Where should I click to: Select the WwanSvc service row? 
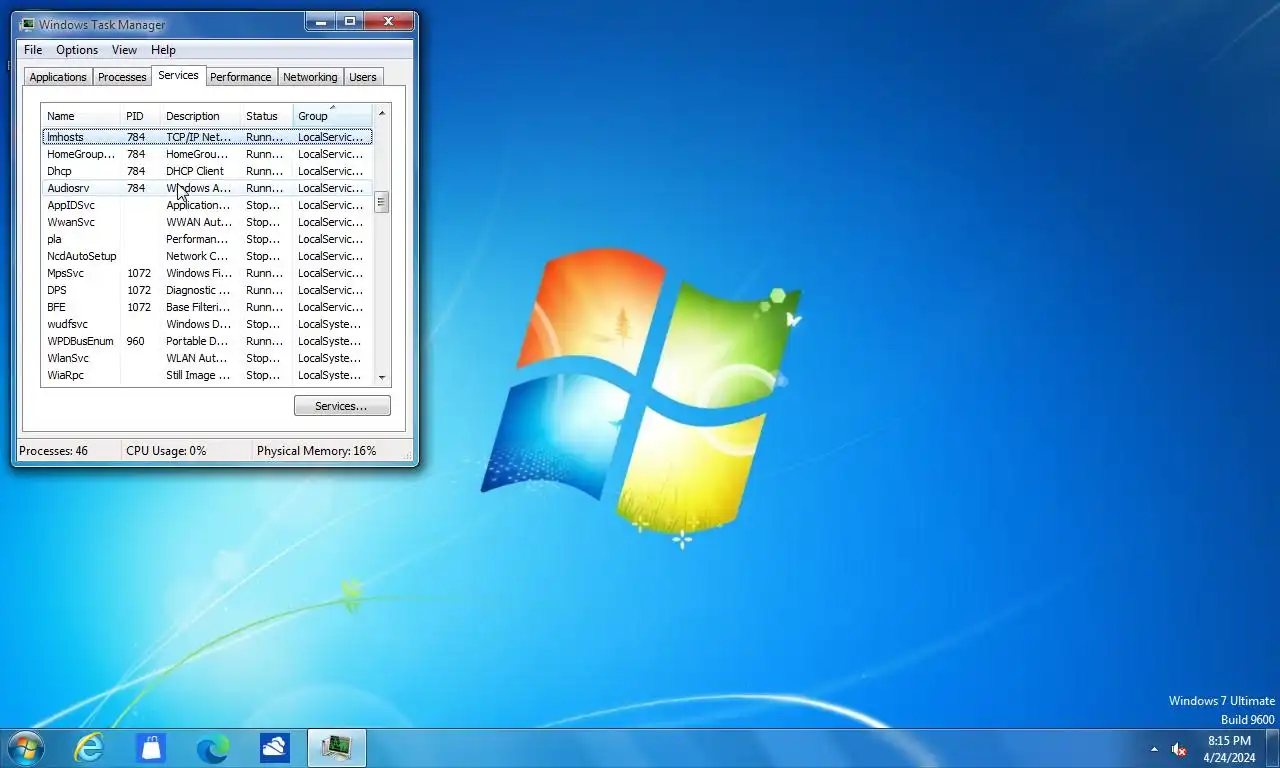click(207, 222)
